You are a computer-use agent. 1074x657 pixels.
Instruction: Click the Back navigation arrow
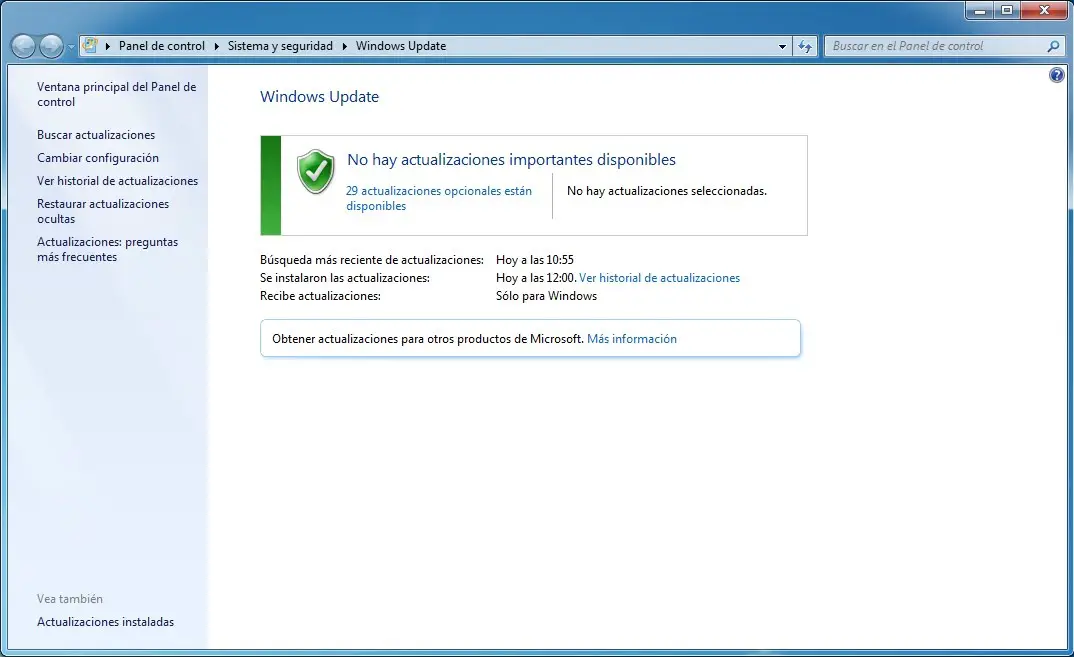coord(23,46)
